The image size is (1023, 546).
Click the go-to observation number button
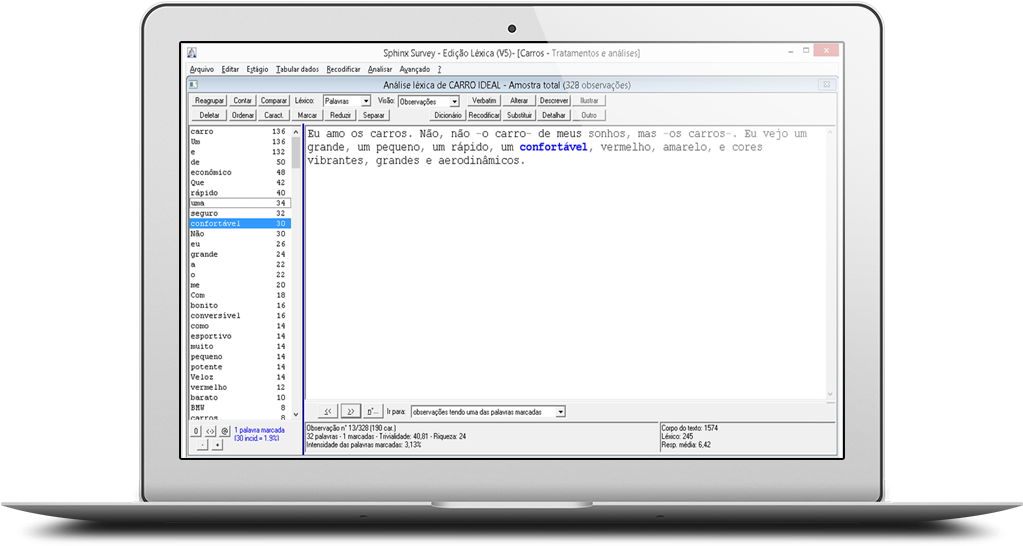[372, 411]
